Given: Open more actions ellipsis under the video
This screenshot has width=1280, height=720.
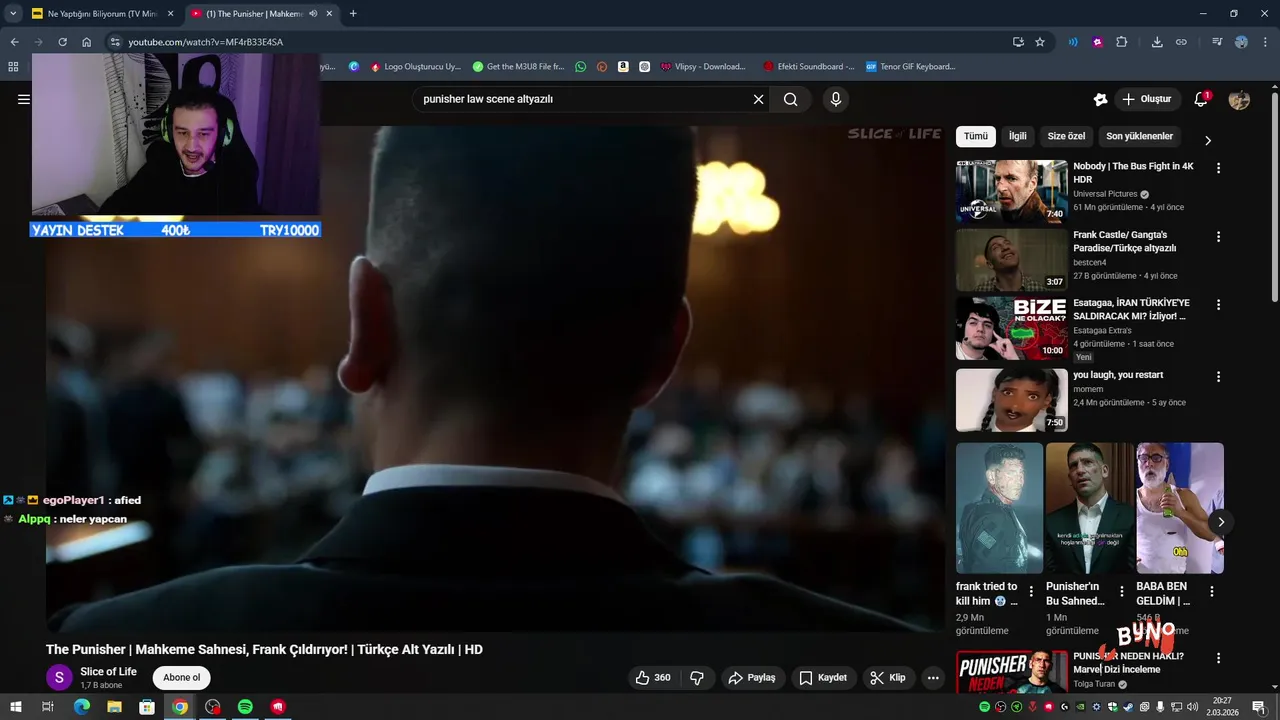Looking at the screenshot, I should click(932, 678).
